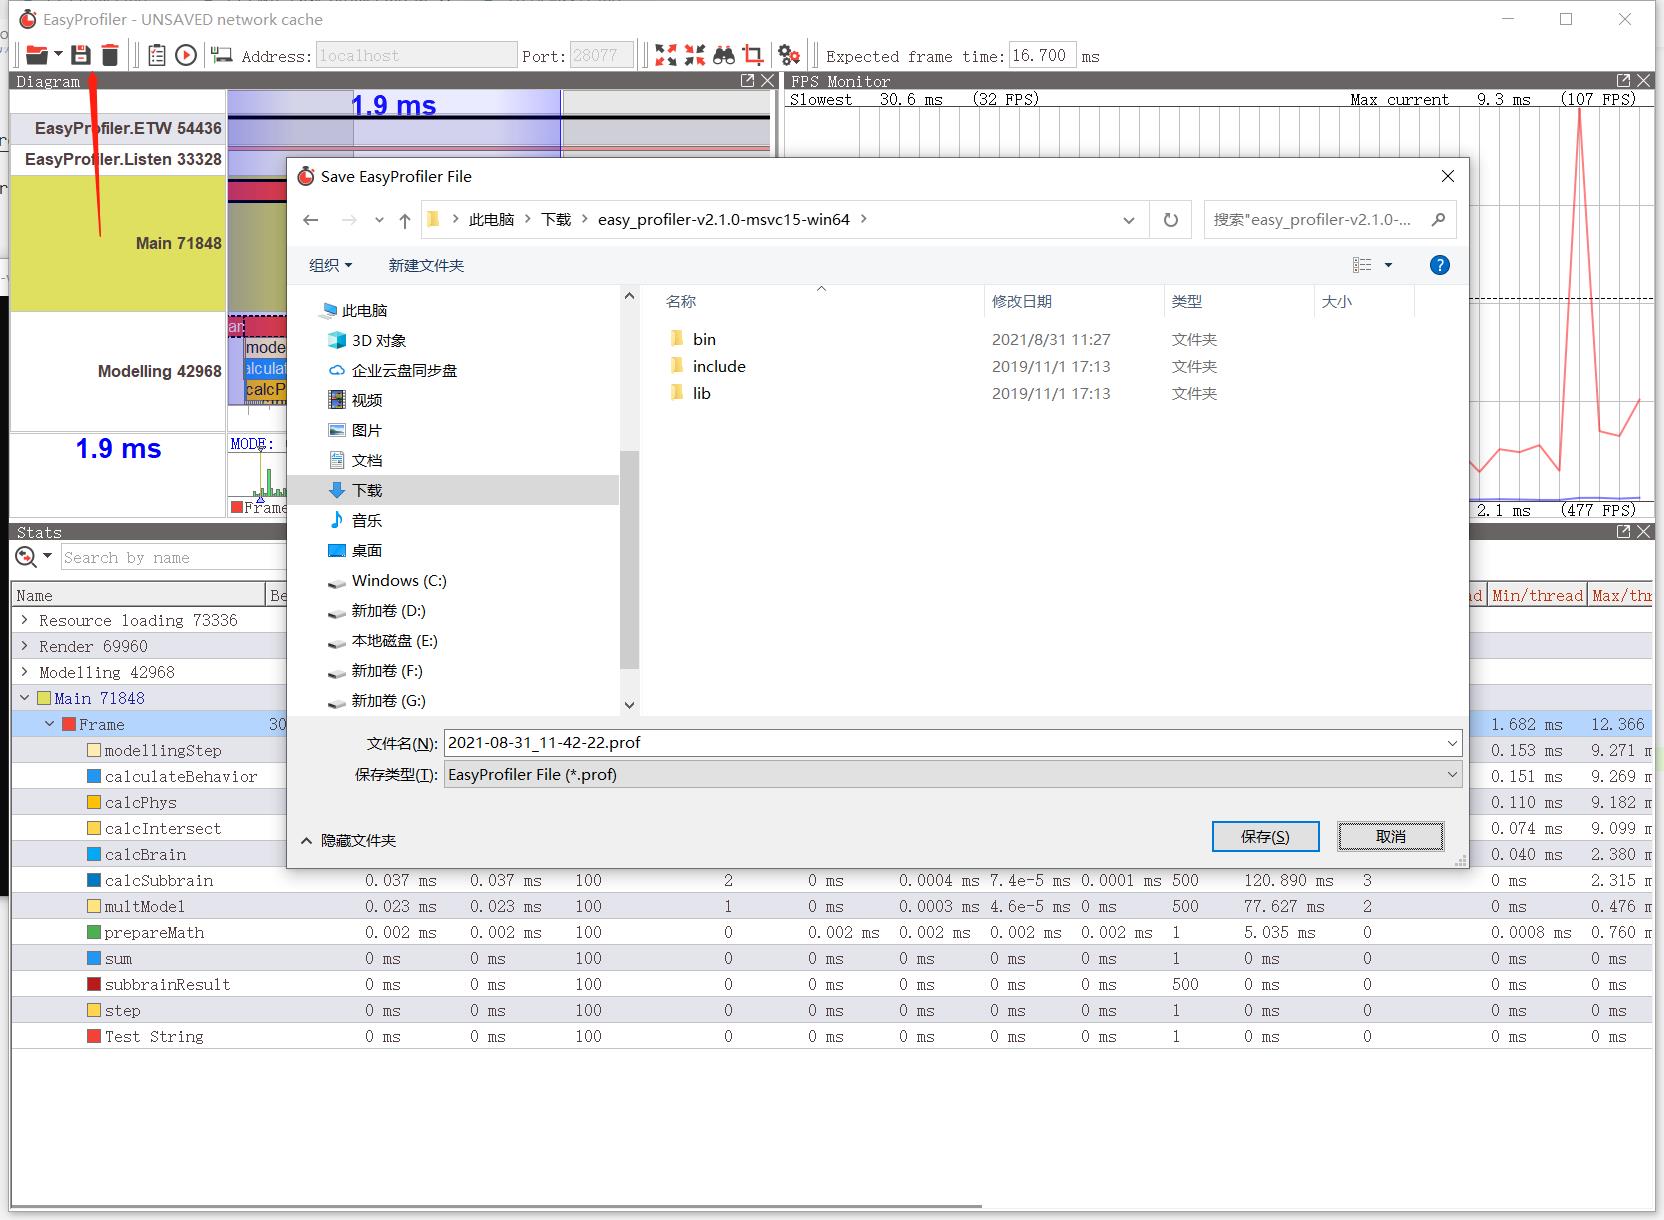This screenshot has width=1664, height=1220.
Task: Select the bin folder
Action: click(704, 339)
